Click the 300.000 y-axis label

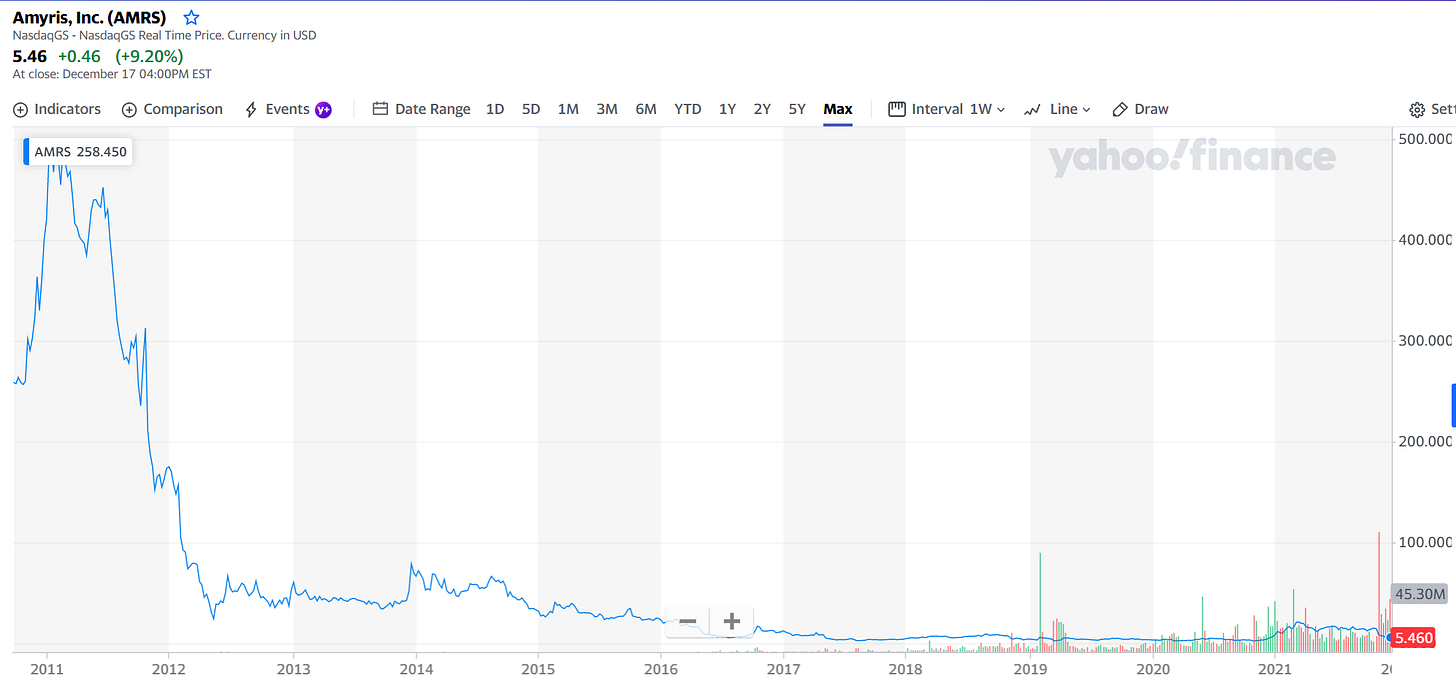point(1424,340)
